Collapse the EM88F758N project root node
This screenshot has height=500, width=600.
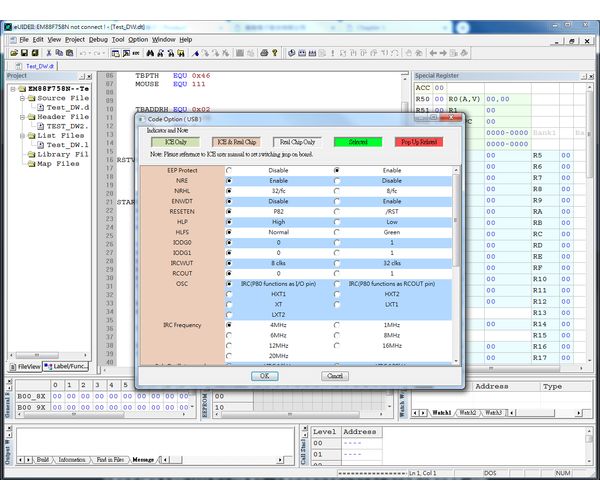coord(12,88)
